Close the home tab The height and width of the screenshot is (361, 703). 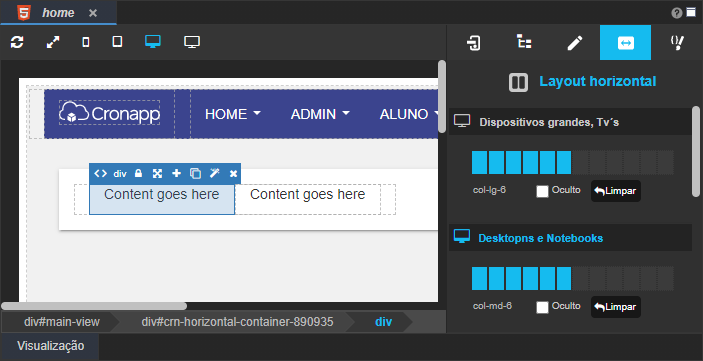93,13
